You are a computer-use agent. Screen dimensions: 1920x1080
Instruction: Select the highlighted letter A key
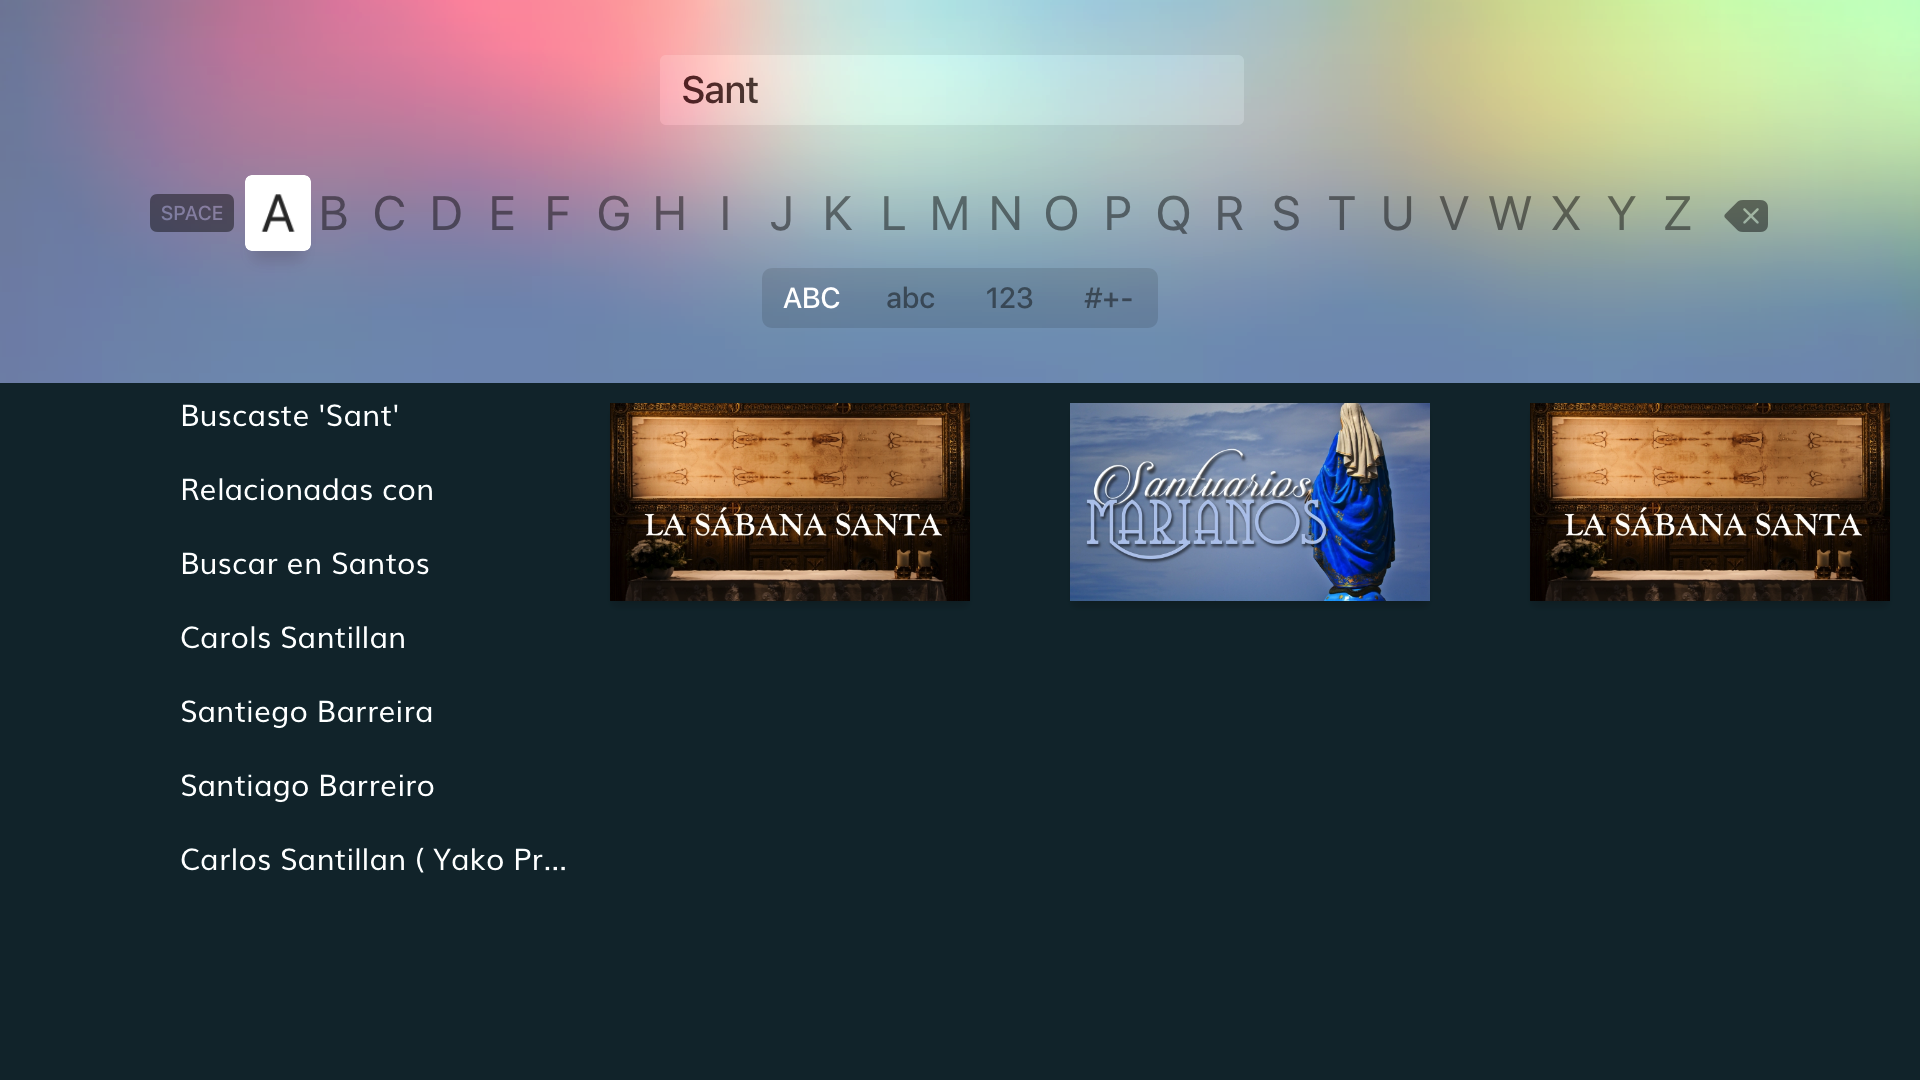pyautogui.click(x=278, y=213)
